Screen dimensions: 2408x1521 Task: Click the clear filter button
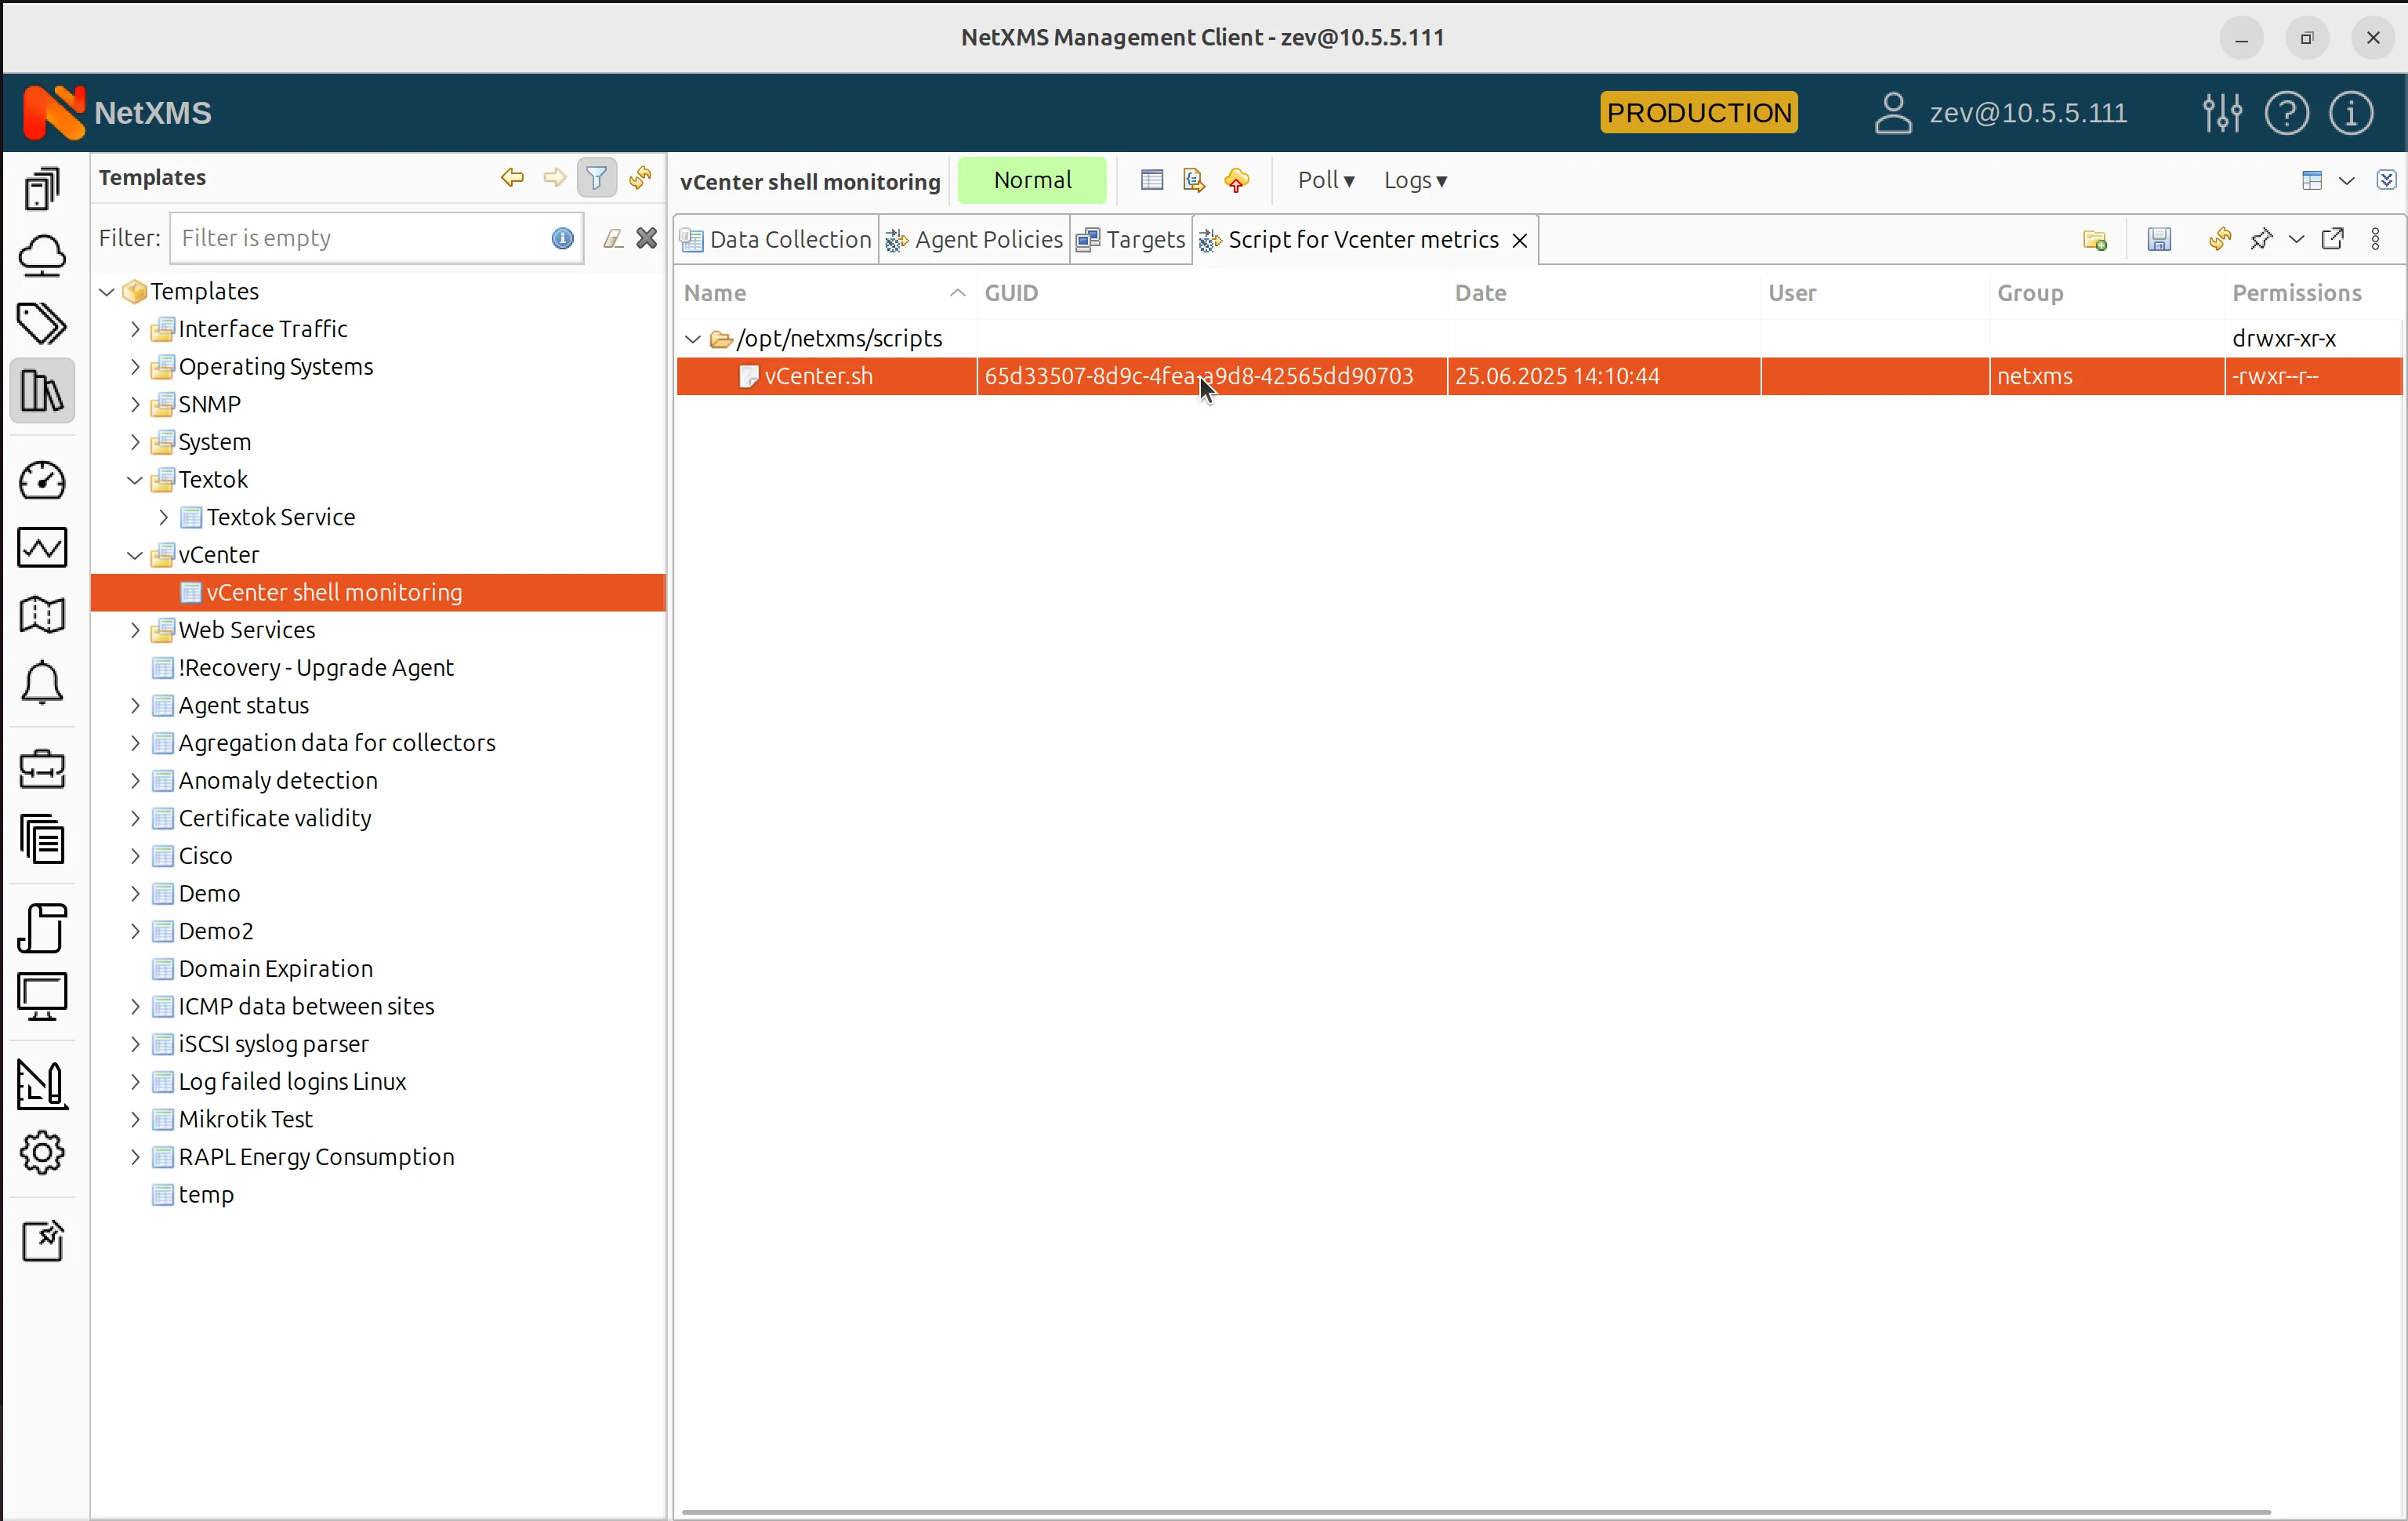pyautogui.click(x=646, y=237)
